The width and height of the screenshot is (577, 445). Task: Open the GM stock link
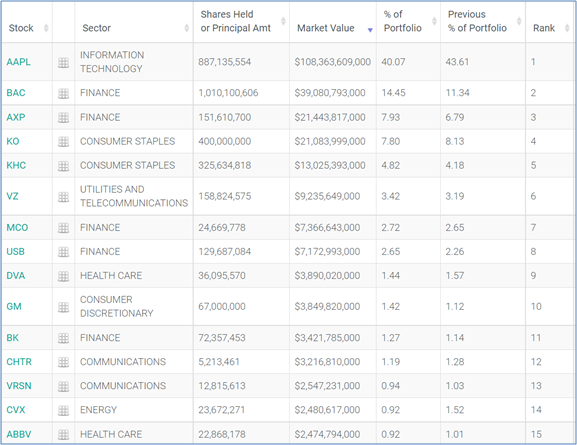coord(14,306)
